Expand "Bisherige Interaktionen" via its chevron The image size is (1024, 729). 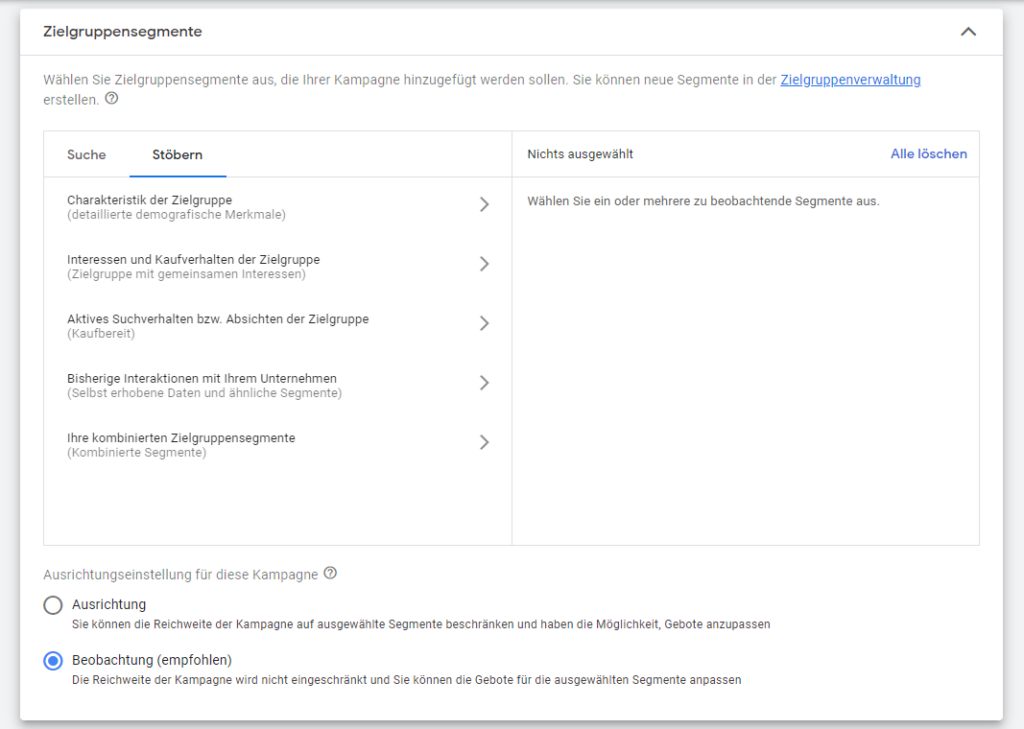[484, 382]
